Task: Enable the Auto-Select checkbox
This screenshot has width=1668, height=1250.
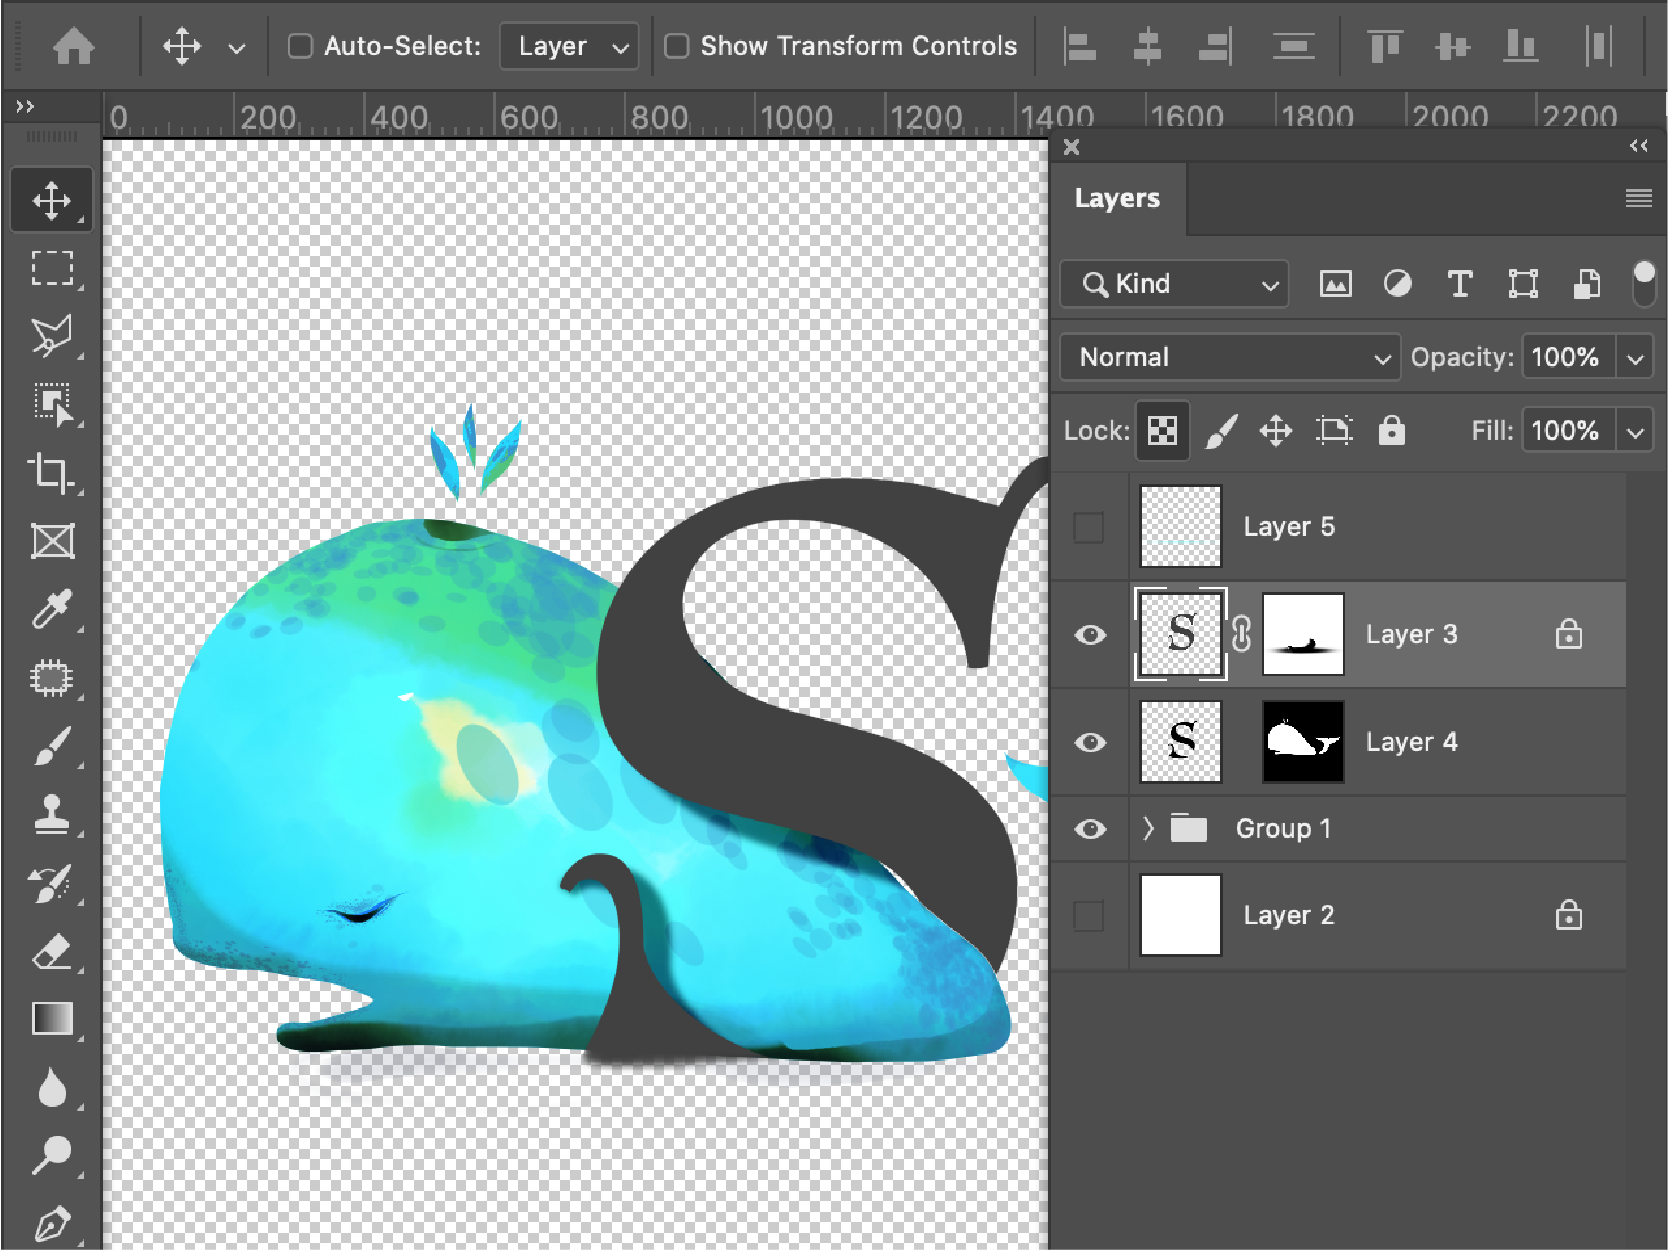Action: tap(299, 45)
